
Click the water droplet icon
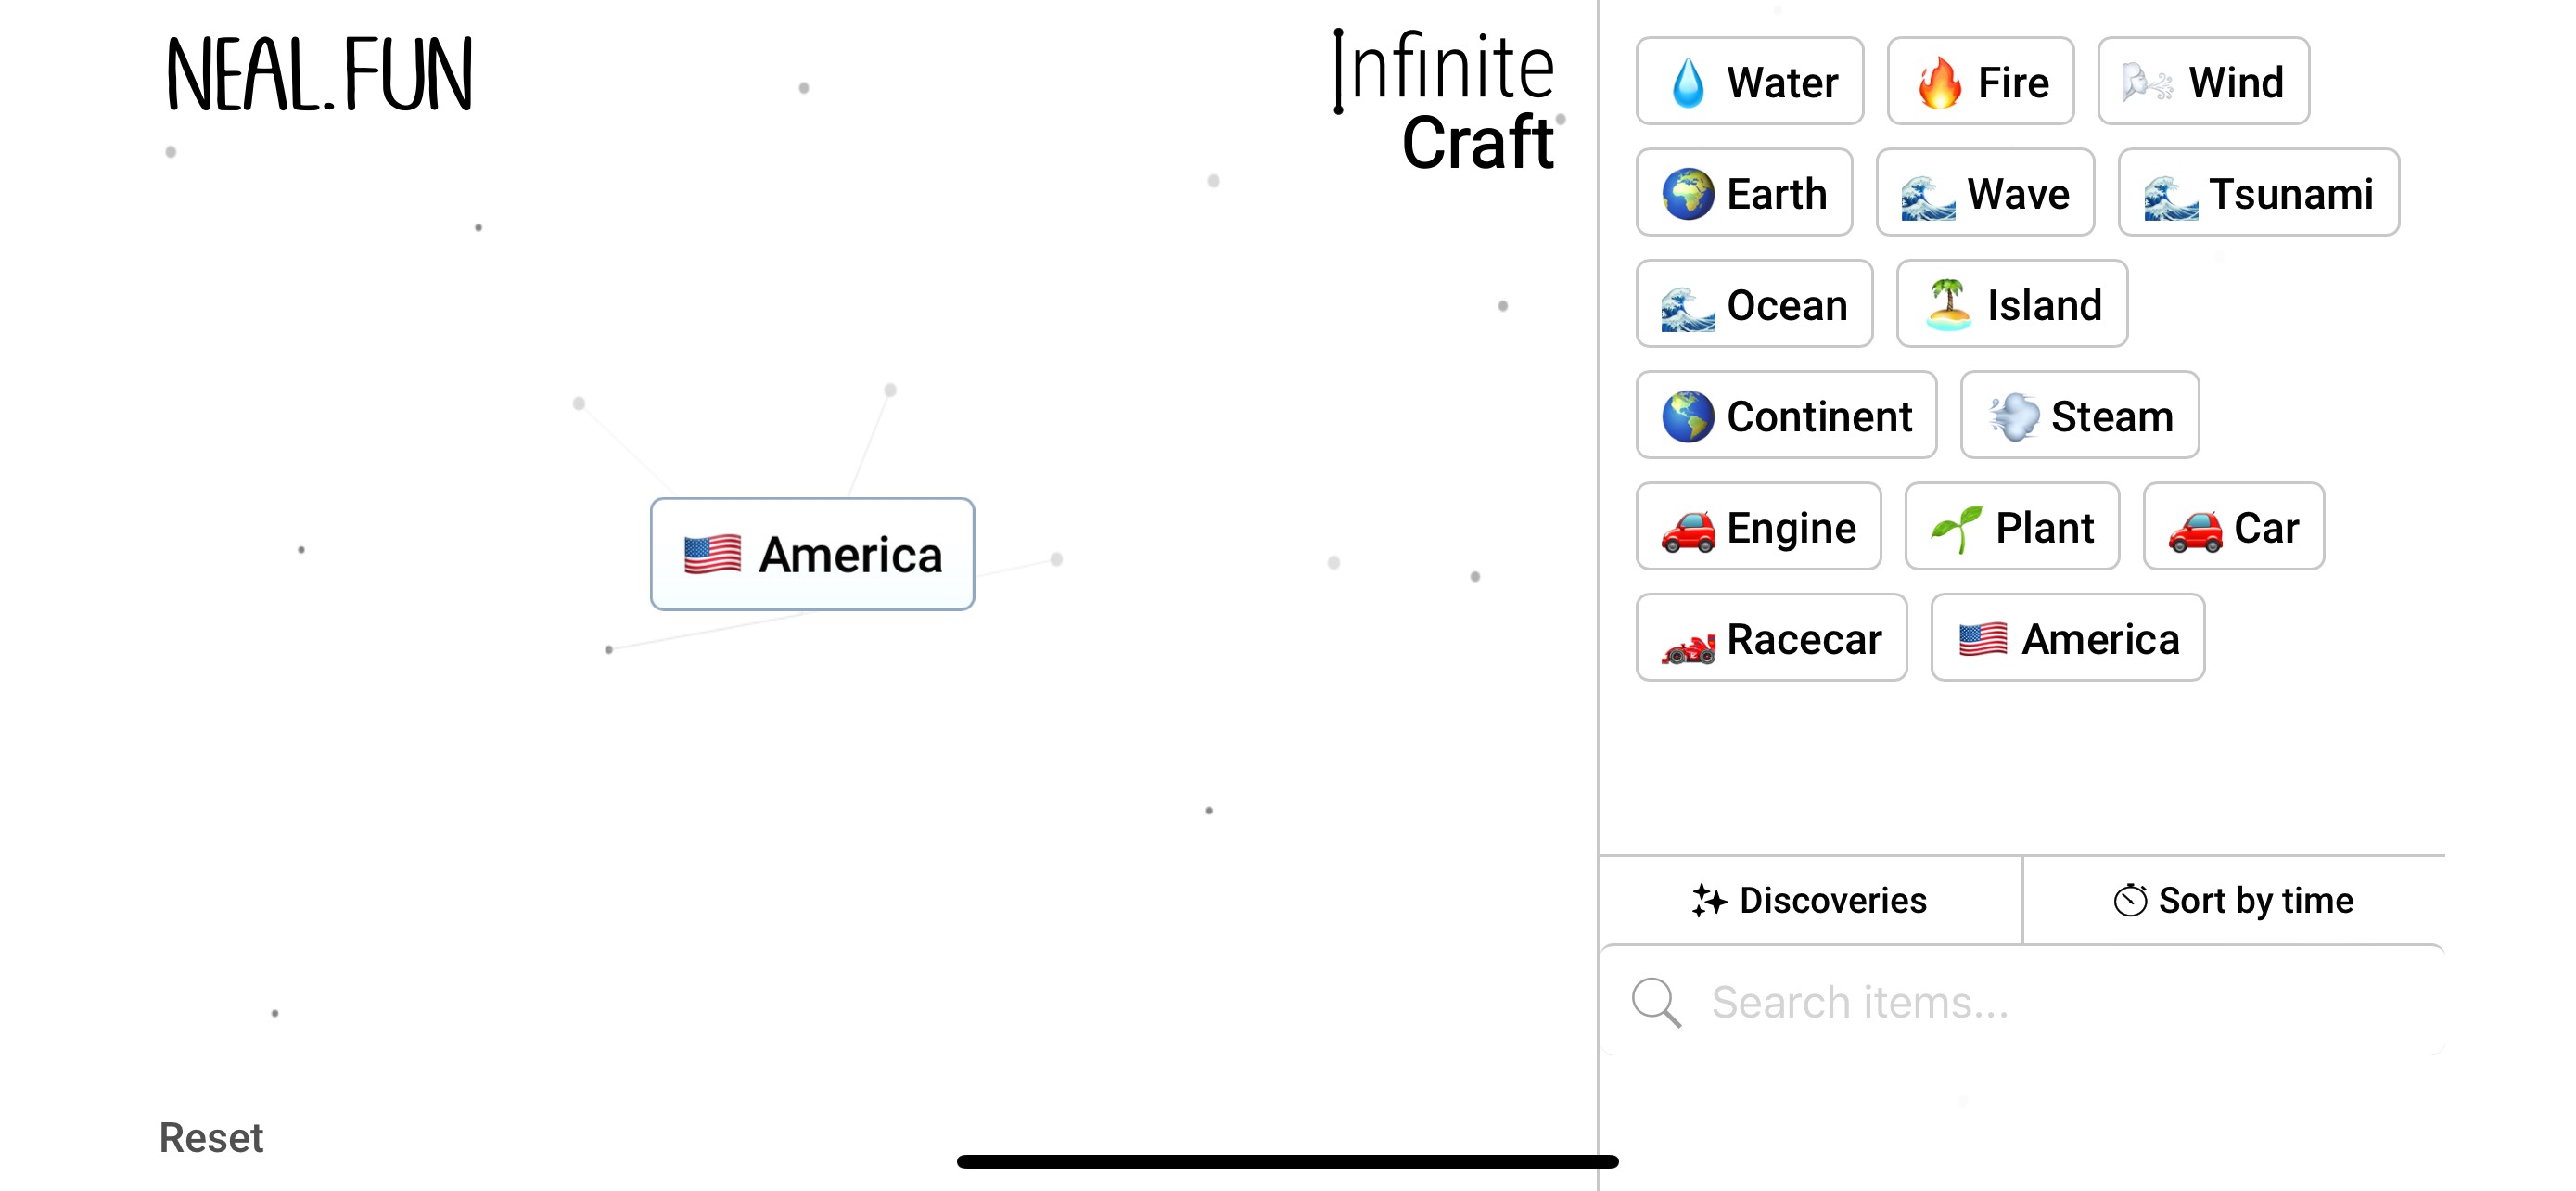1688,82
